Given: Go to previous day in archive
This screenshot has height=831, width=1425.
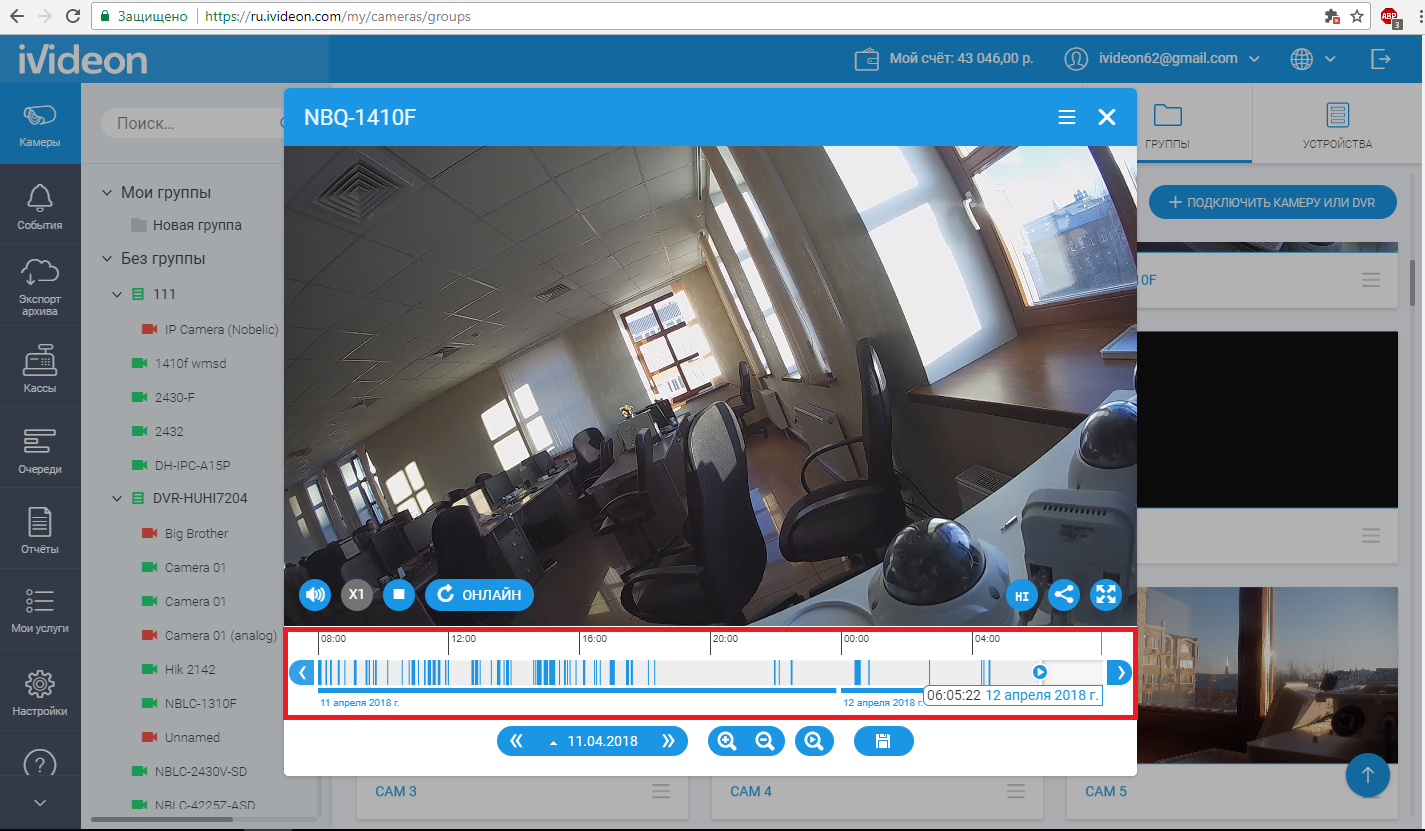Looking at the screenshot, I should coord(516,742).
